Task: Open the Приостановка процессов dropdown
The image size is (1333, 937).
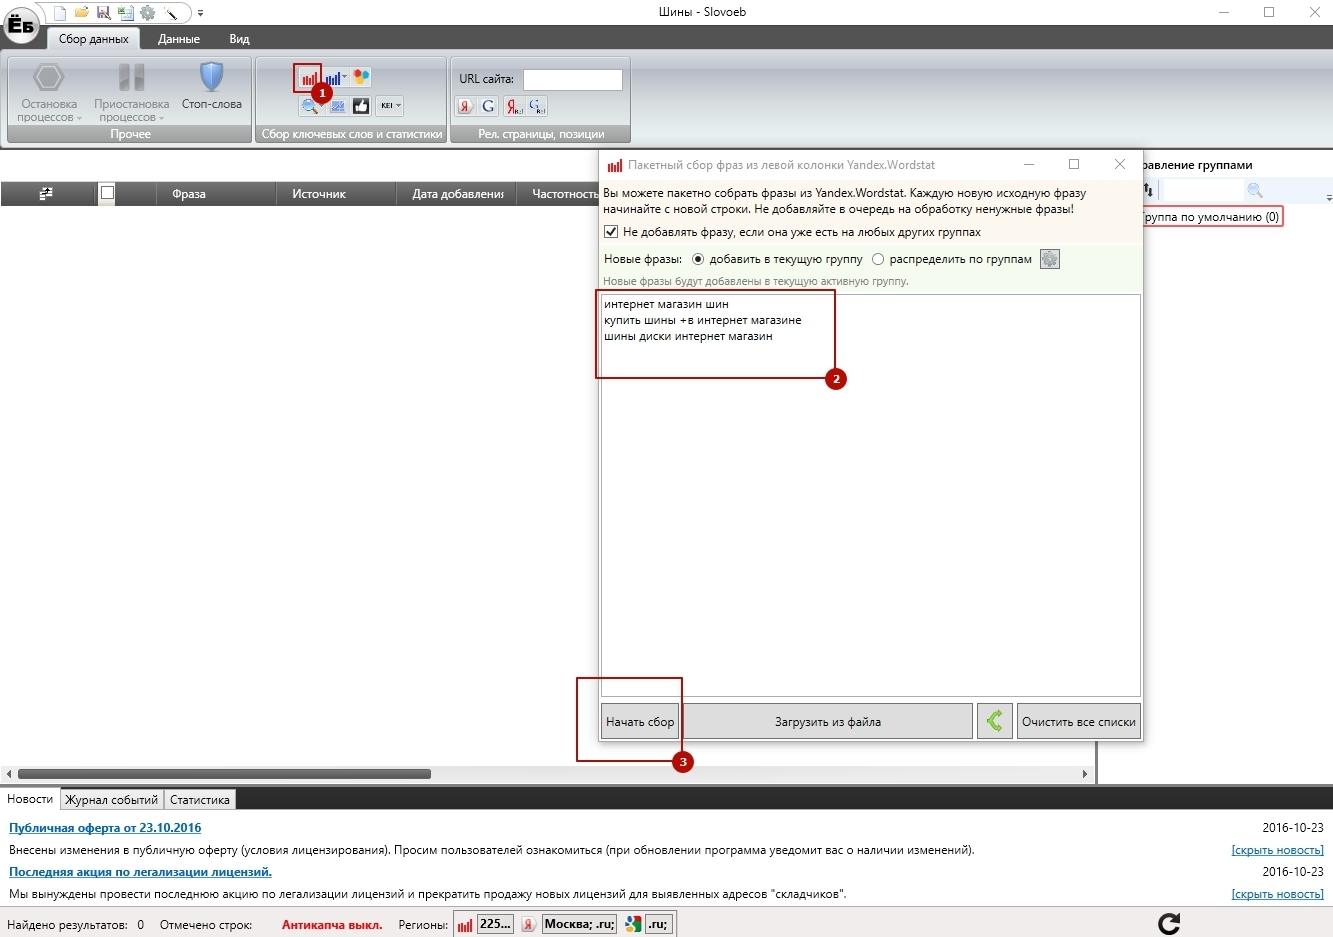Action: [x=131, y=91]
